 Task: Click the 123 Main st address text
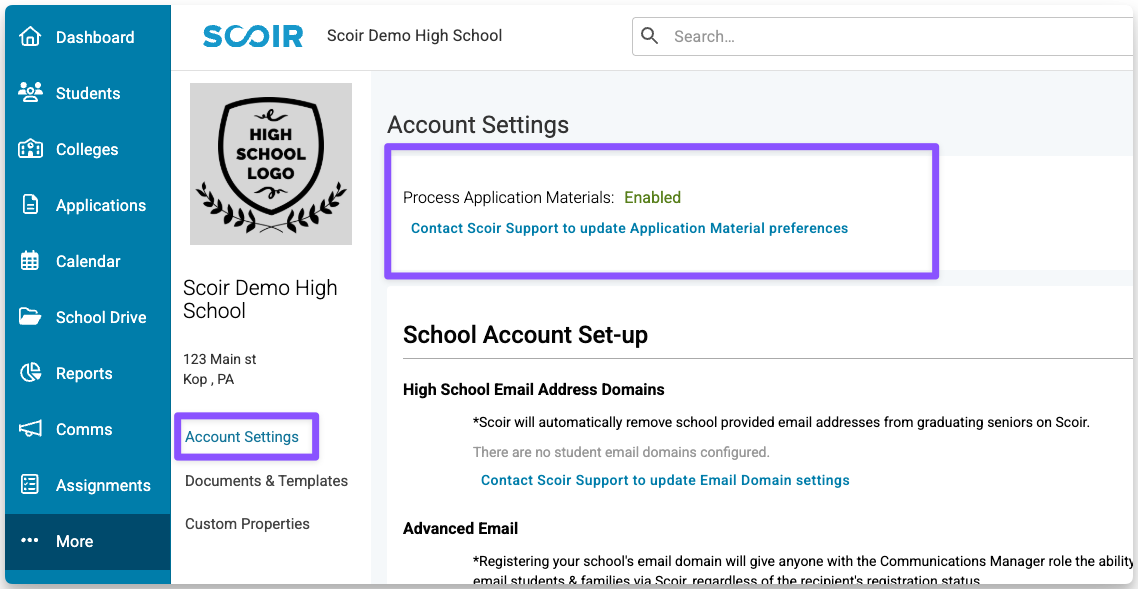pyautogui.click(x=220, y=359)
